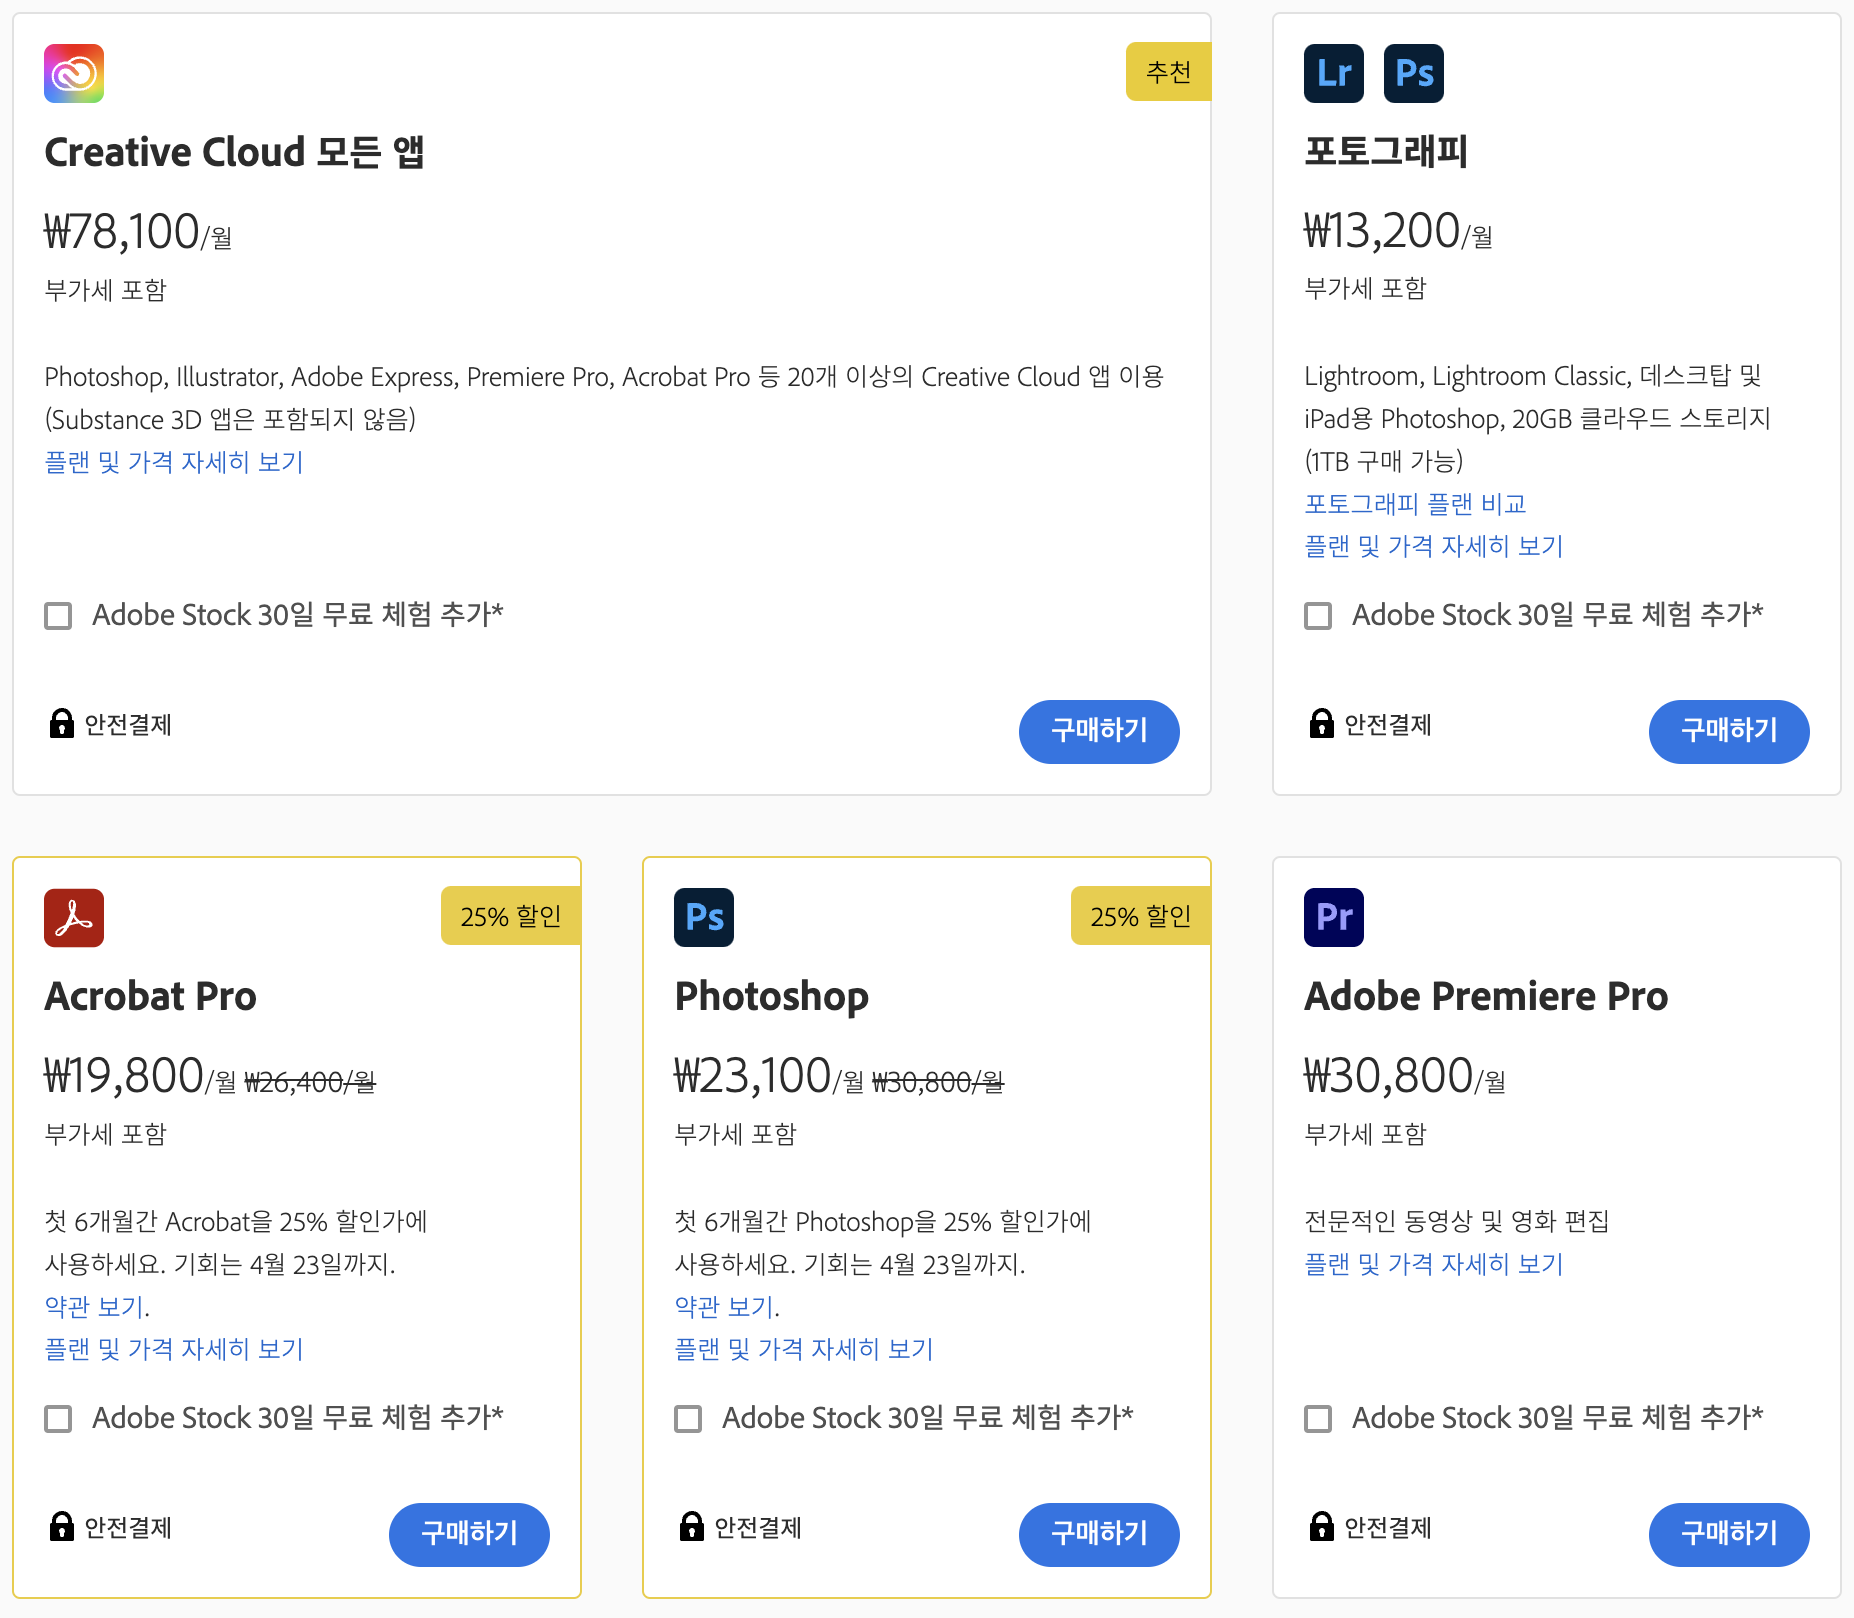Click the ₩23,100/월 discounted price
This screenshot has height=1618, width=1854.
click(x=769, y=1076)
